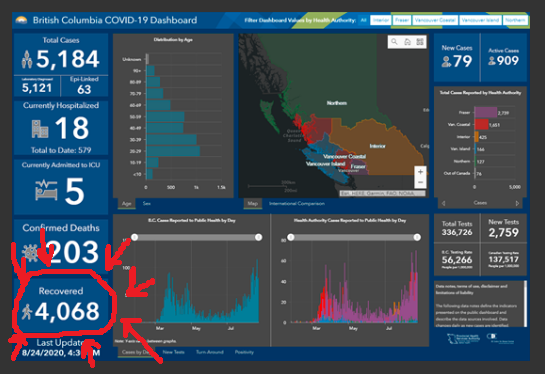Switch to the Sex tab
Screen dimensions: 545x374
(x=147, y=204)
